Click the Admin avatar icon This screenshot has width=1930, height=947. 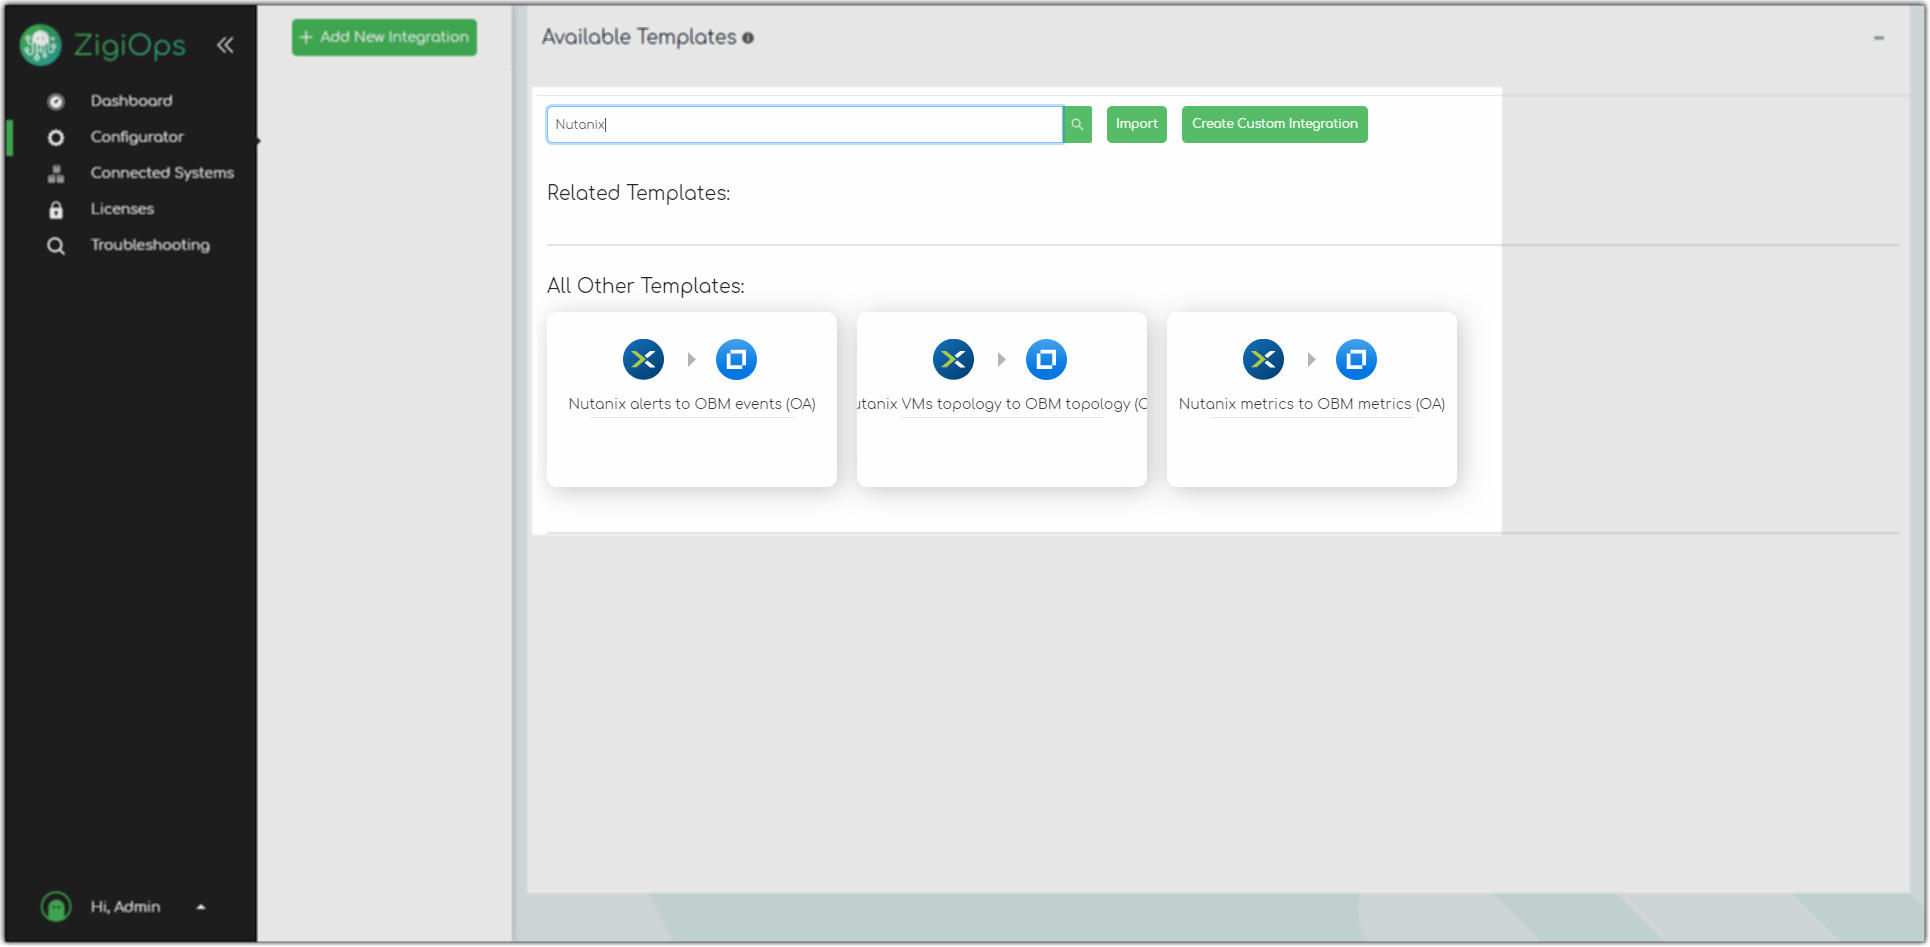pyautogui.click(x=56, y=907)
